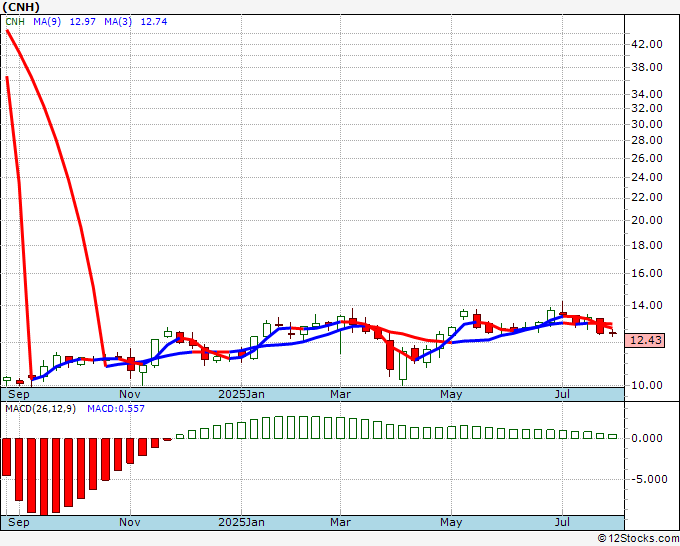Click the Sep marker on the lower MACD axis
680x546 pixels.
click(x=18, y=522)
